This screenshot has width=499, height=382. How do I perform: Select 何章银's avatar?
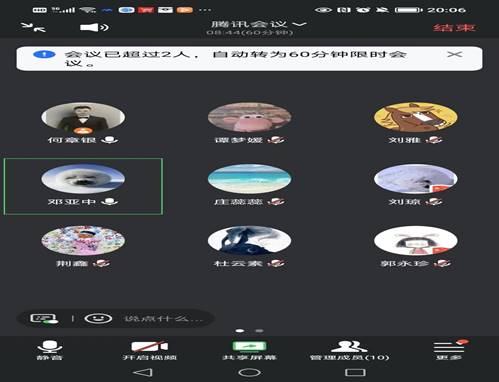(x=83, y=117)
